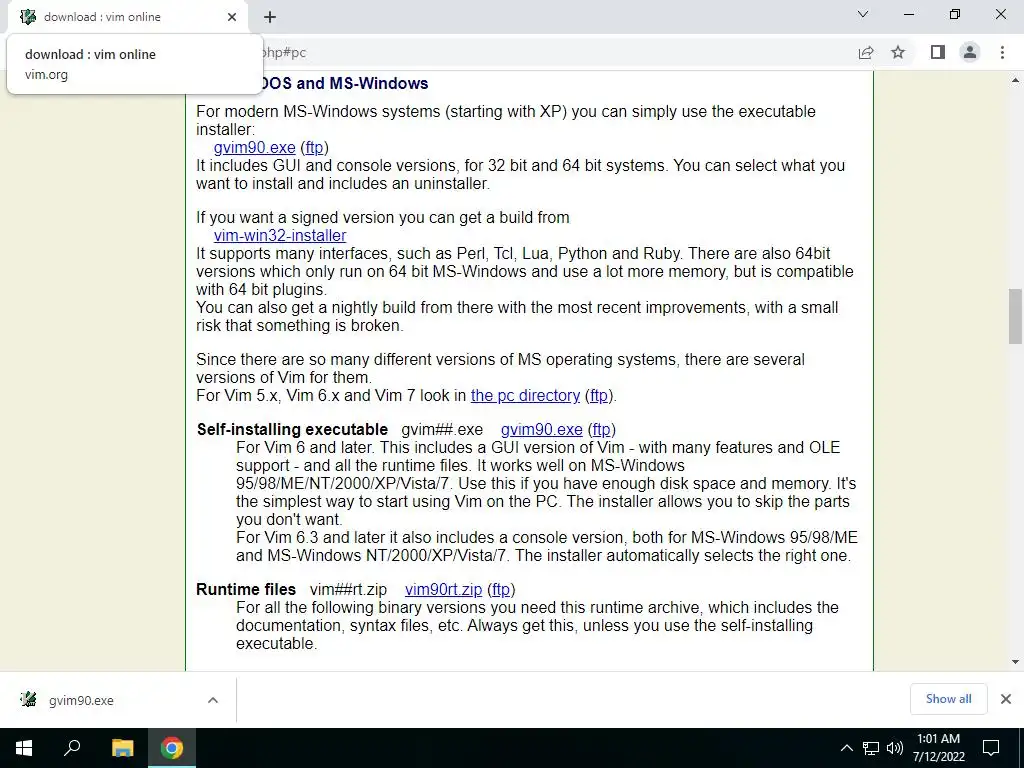Click the first gvim90.exe installer link
Viewport: 1024px width, 768px height.
(x=255, y=148)
